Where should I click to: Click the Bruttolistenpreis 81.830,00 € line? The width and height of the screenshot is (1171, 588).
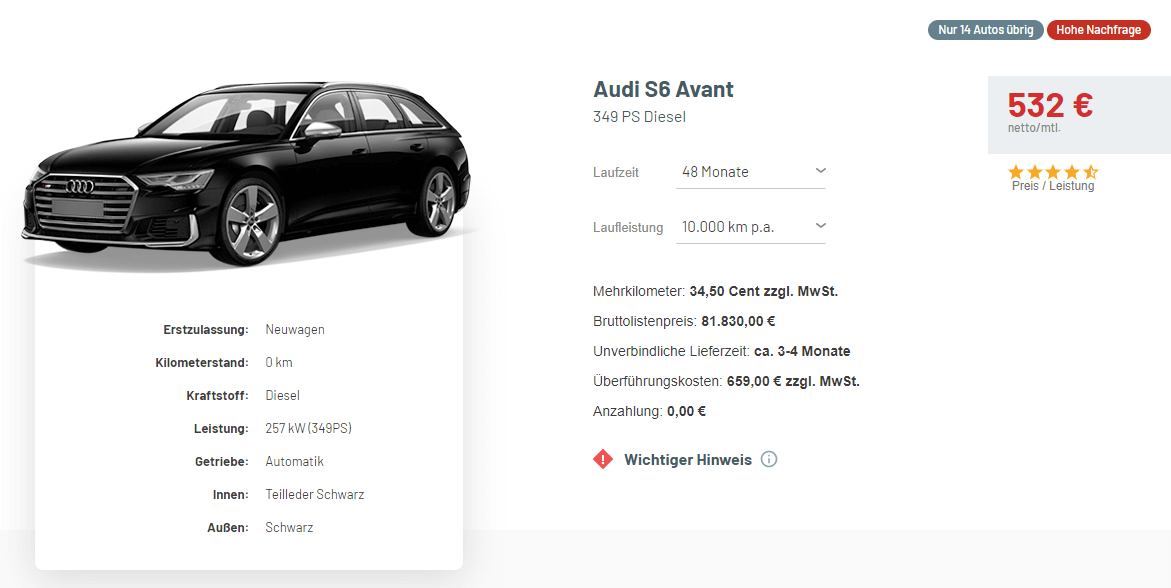tap(684, 321)
